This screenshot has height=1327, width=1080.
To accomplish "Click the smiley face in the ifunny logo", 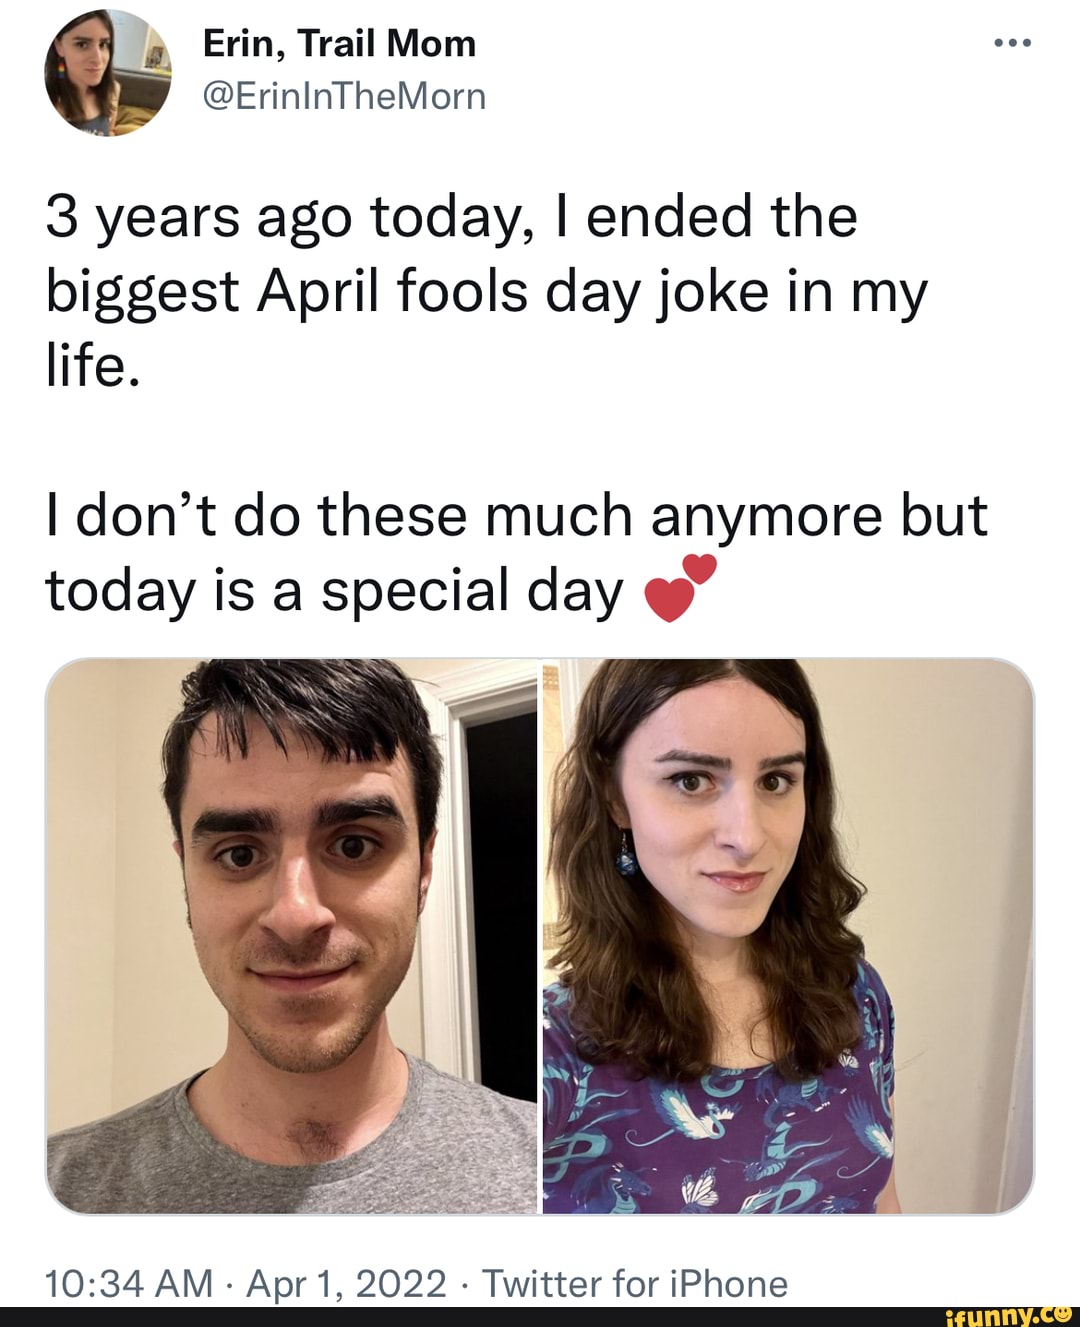I will point(1062,1315).
